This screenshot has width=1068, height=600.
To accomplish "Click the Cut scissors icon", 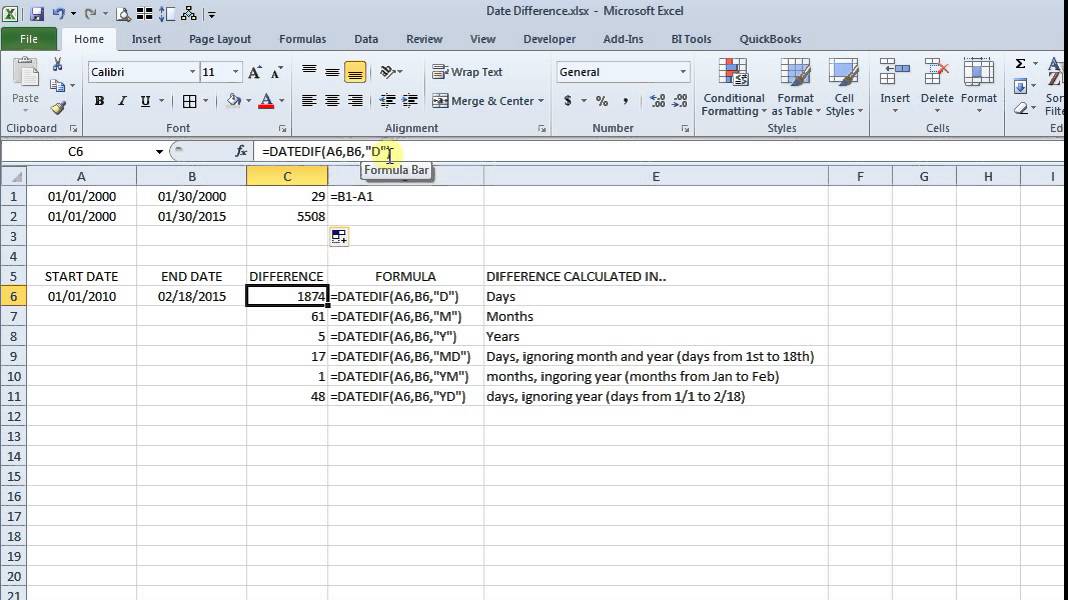I will (x=58, y=65).
